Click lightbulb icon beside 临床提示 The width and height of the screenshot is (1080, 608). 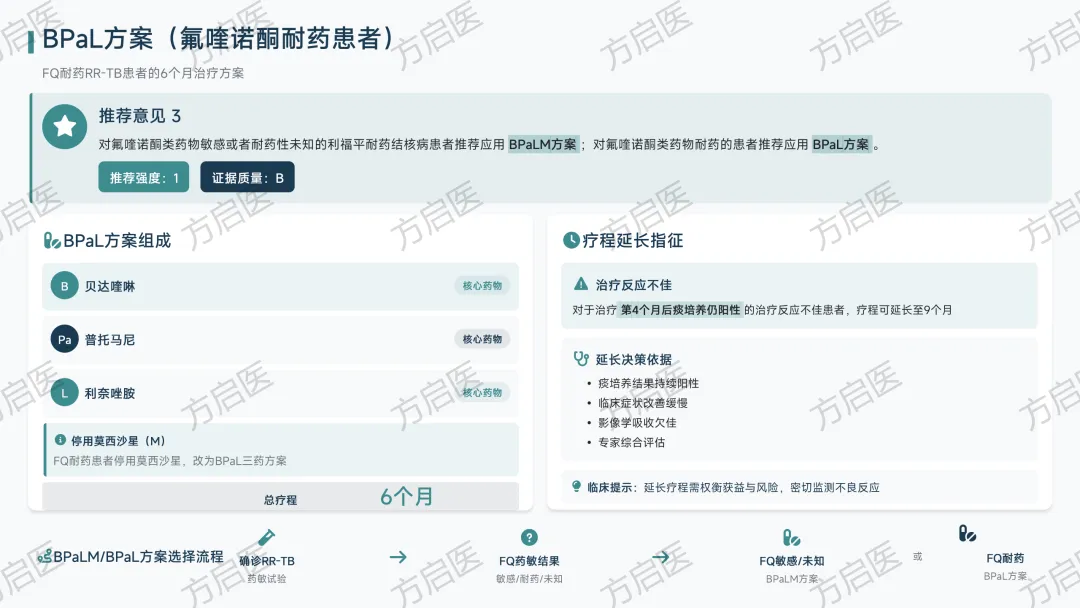tap(577, 486)
